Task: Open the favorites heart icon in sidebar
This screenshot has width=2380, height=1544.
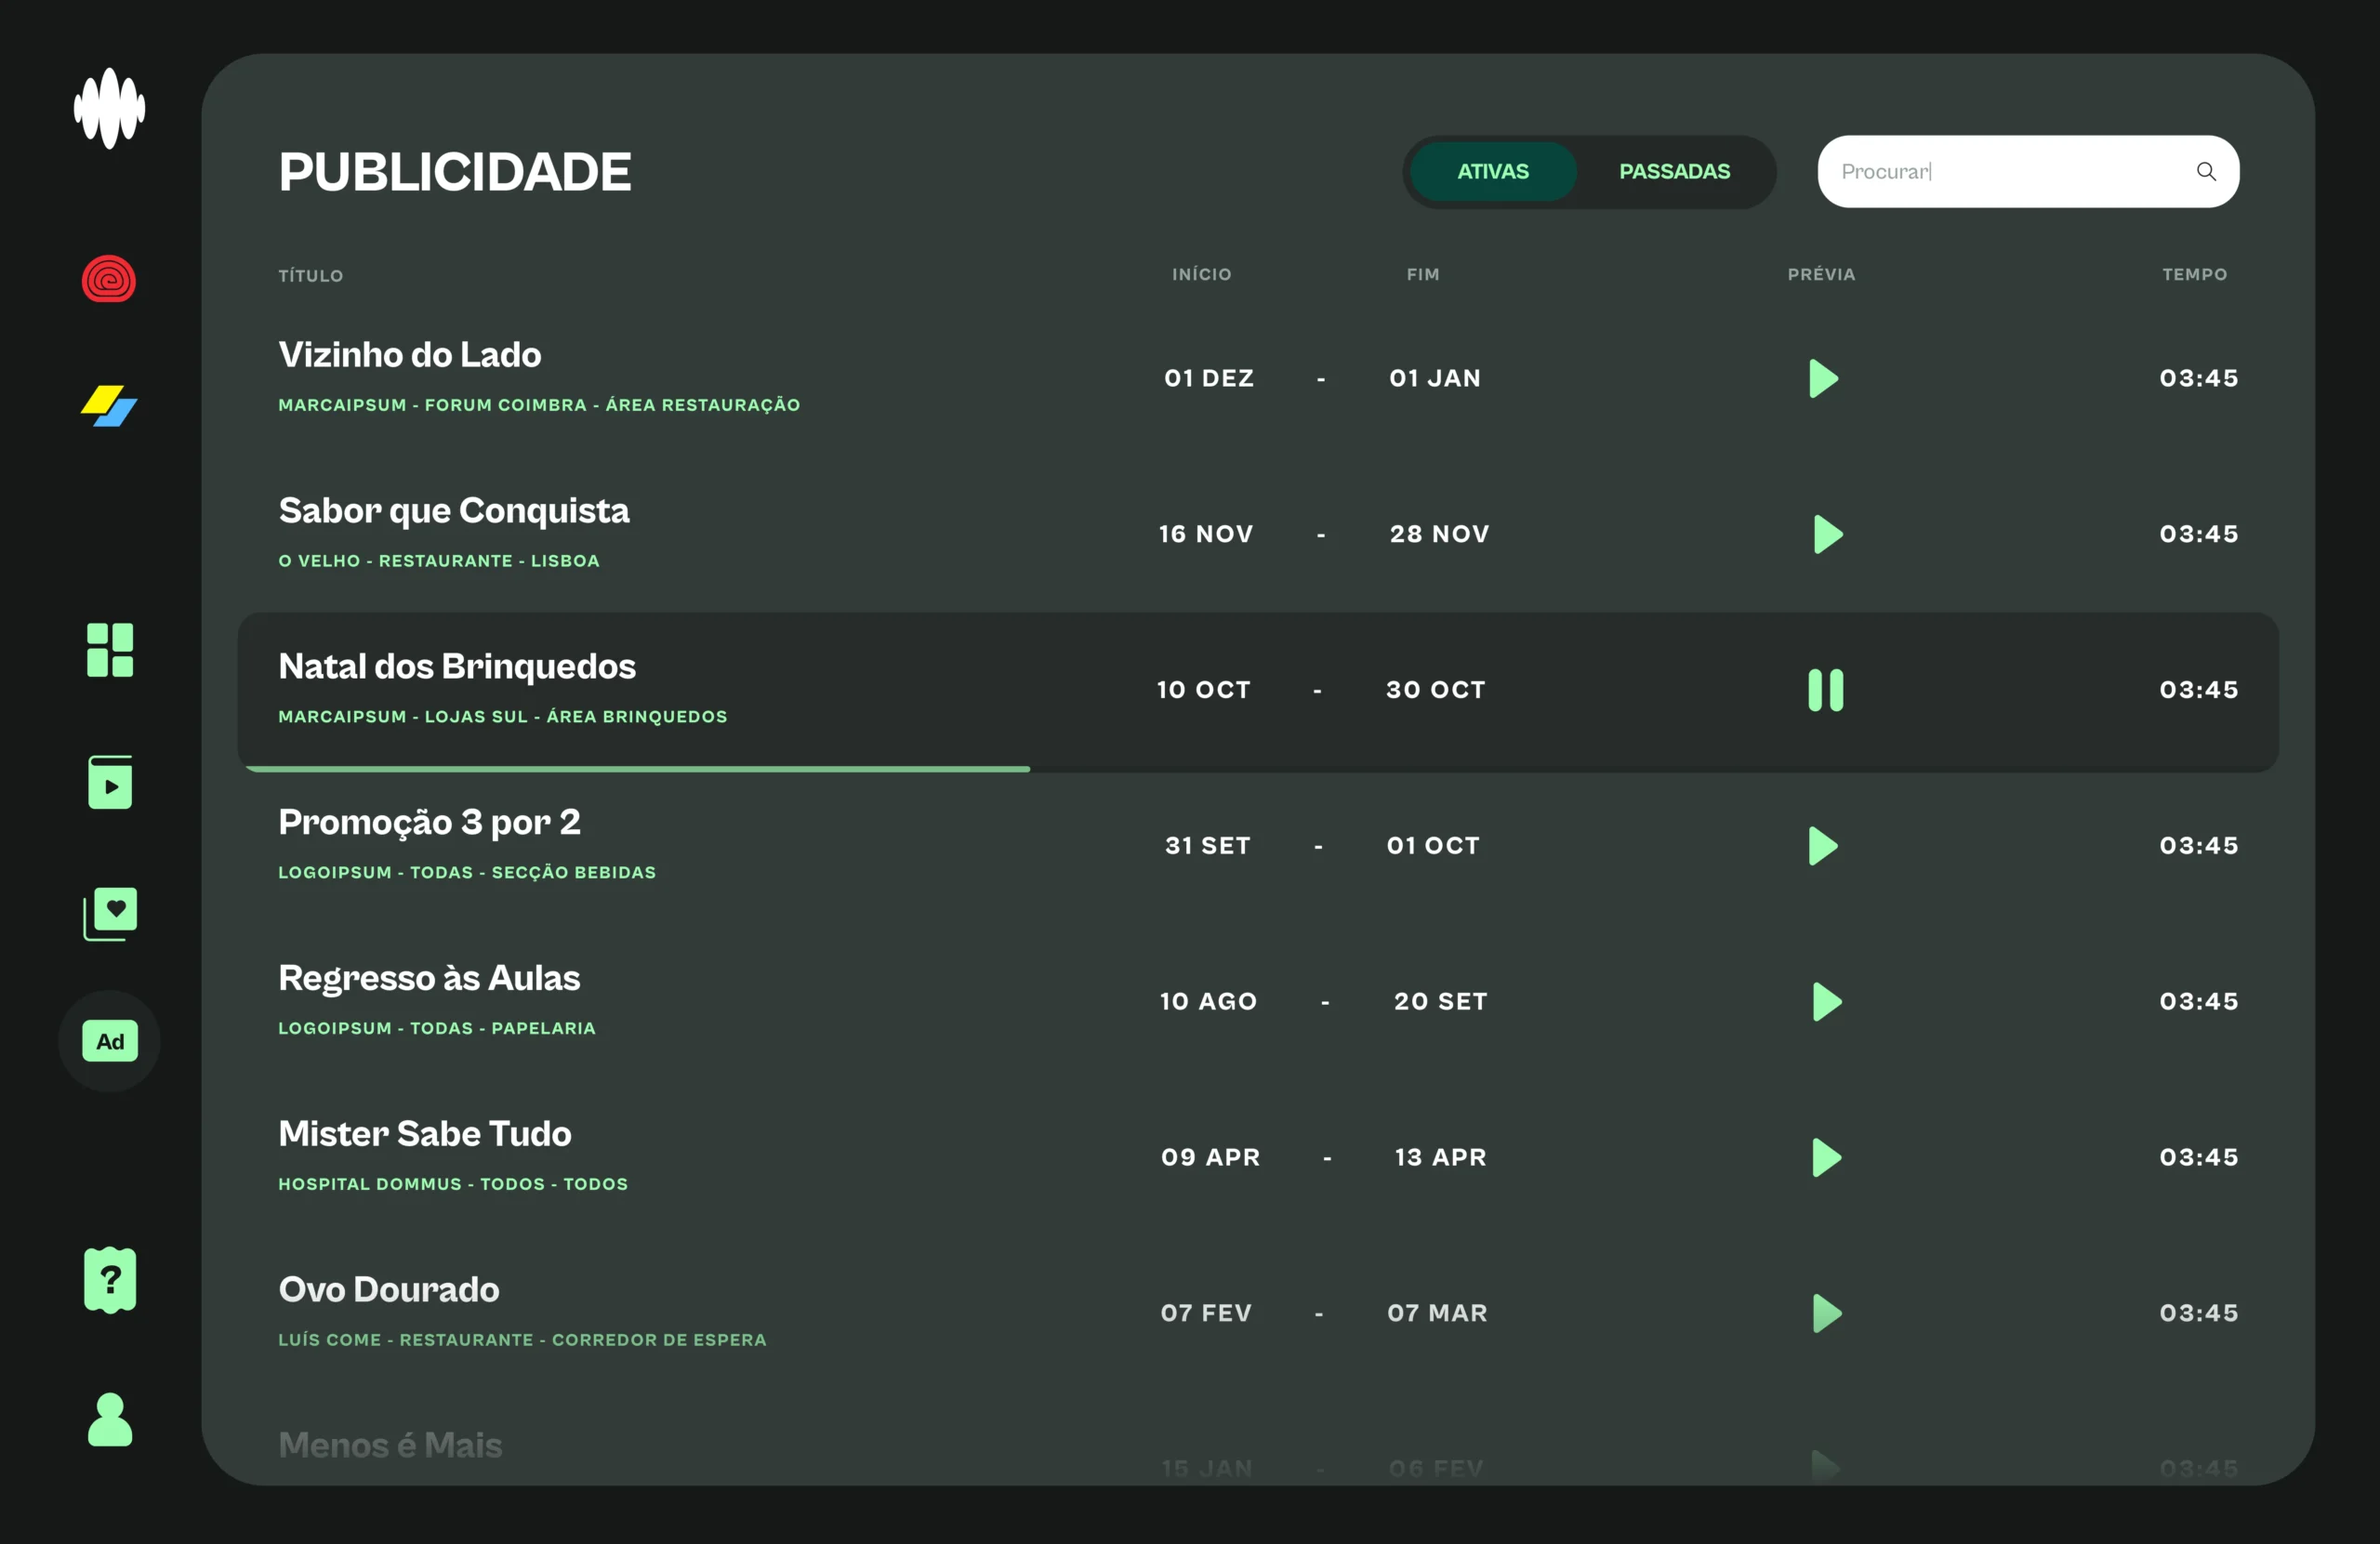Action: 110,913
